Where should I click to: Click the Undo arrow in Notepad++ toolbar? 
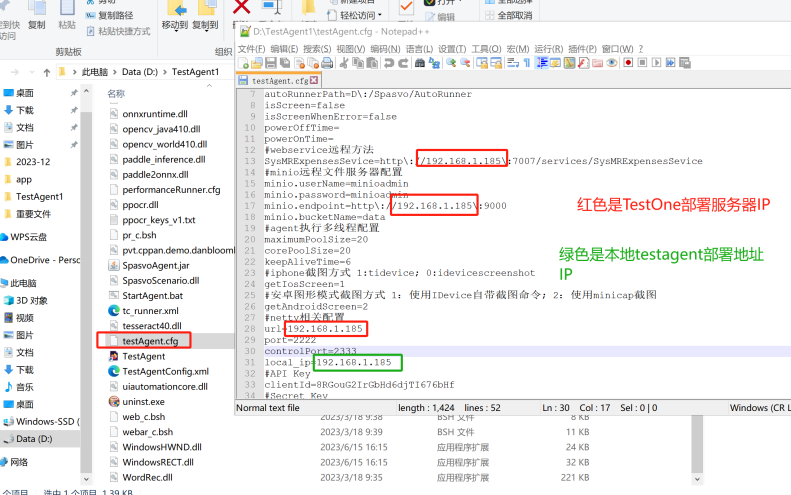[389, 63]
